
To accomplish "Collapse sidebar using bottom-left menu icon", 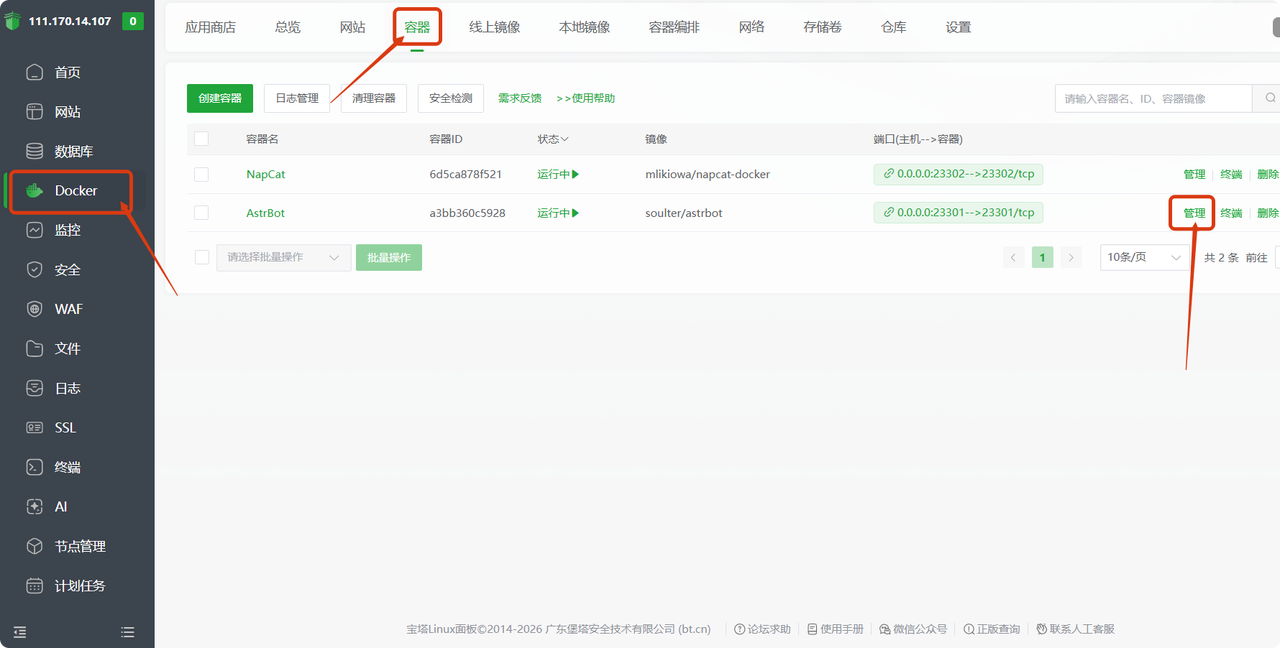I will (20, 632).
